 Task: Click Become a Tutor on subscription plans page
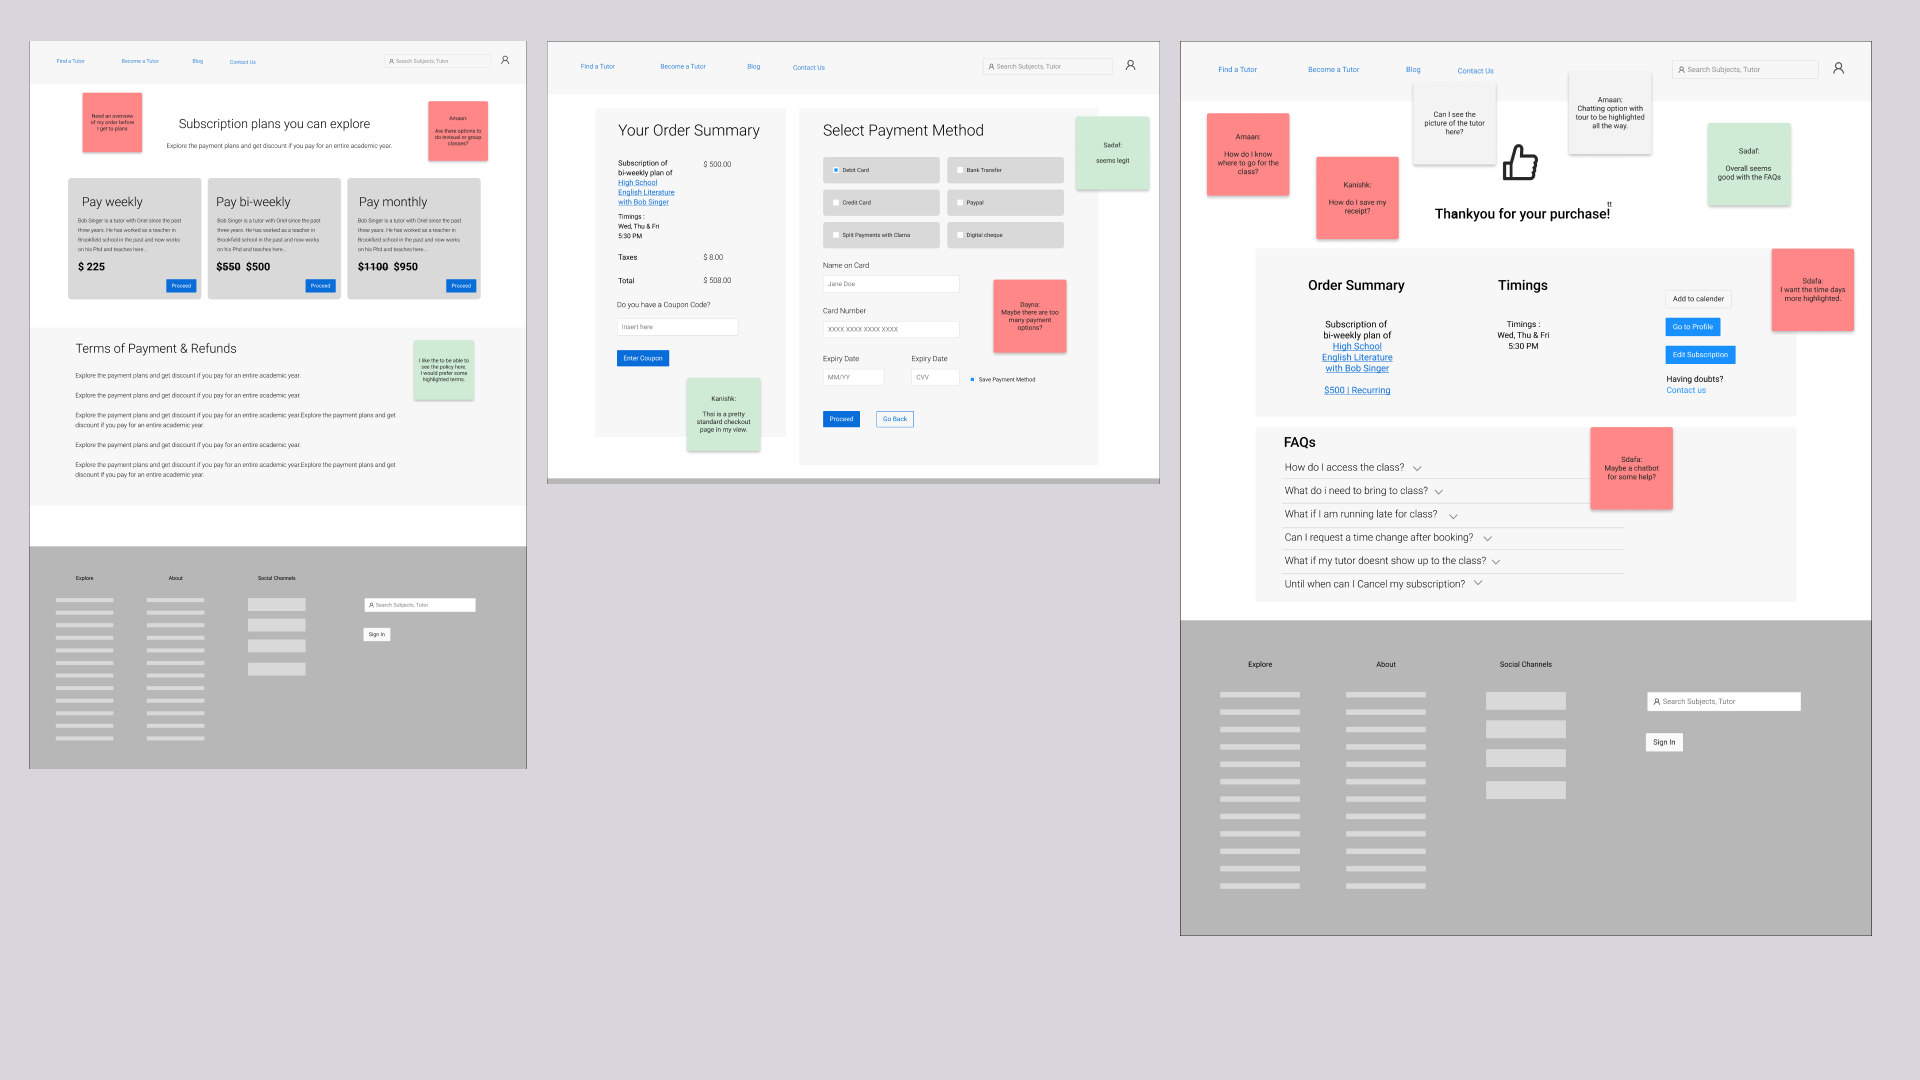pos(140,61)
